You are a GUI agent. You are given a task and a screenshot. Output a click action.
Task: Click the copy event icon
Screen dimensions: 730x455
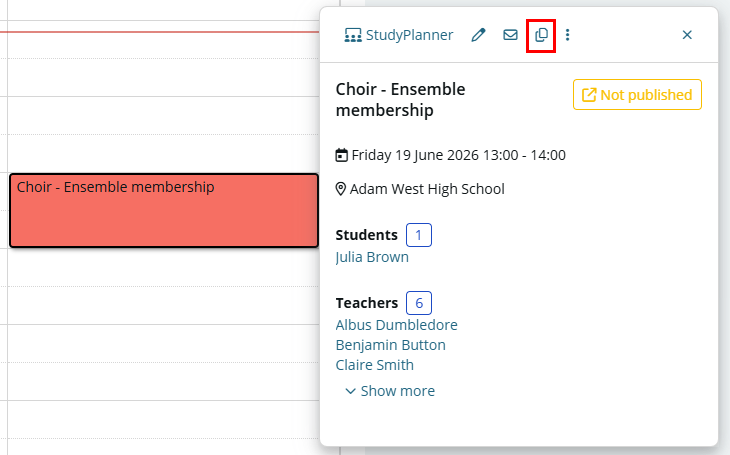(541, 35)
